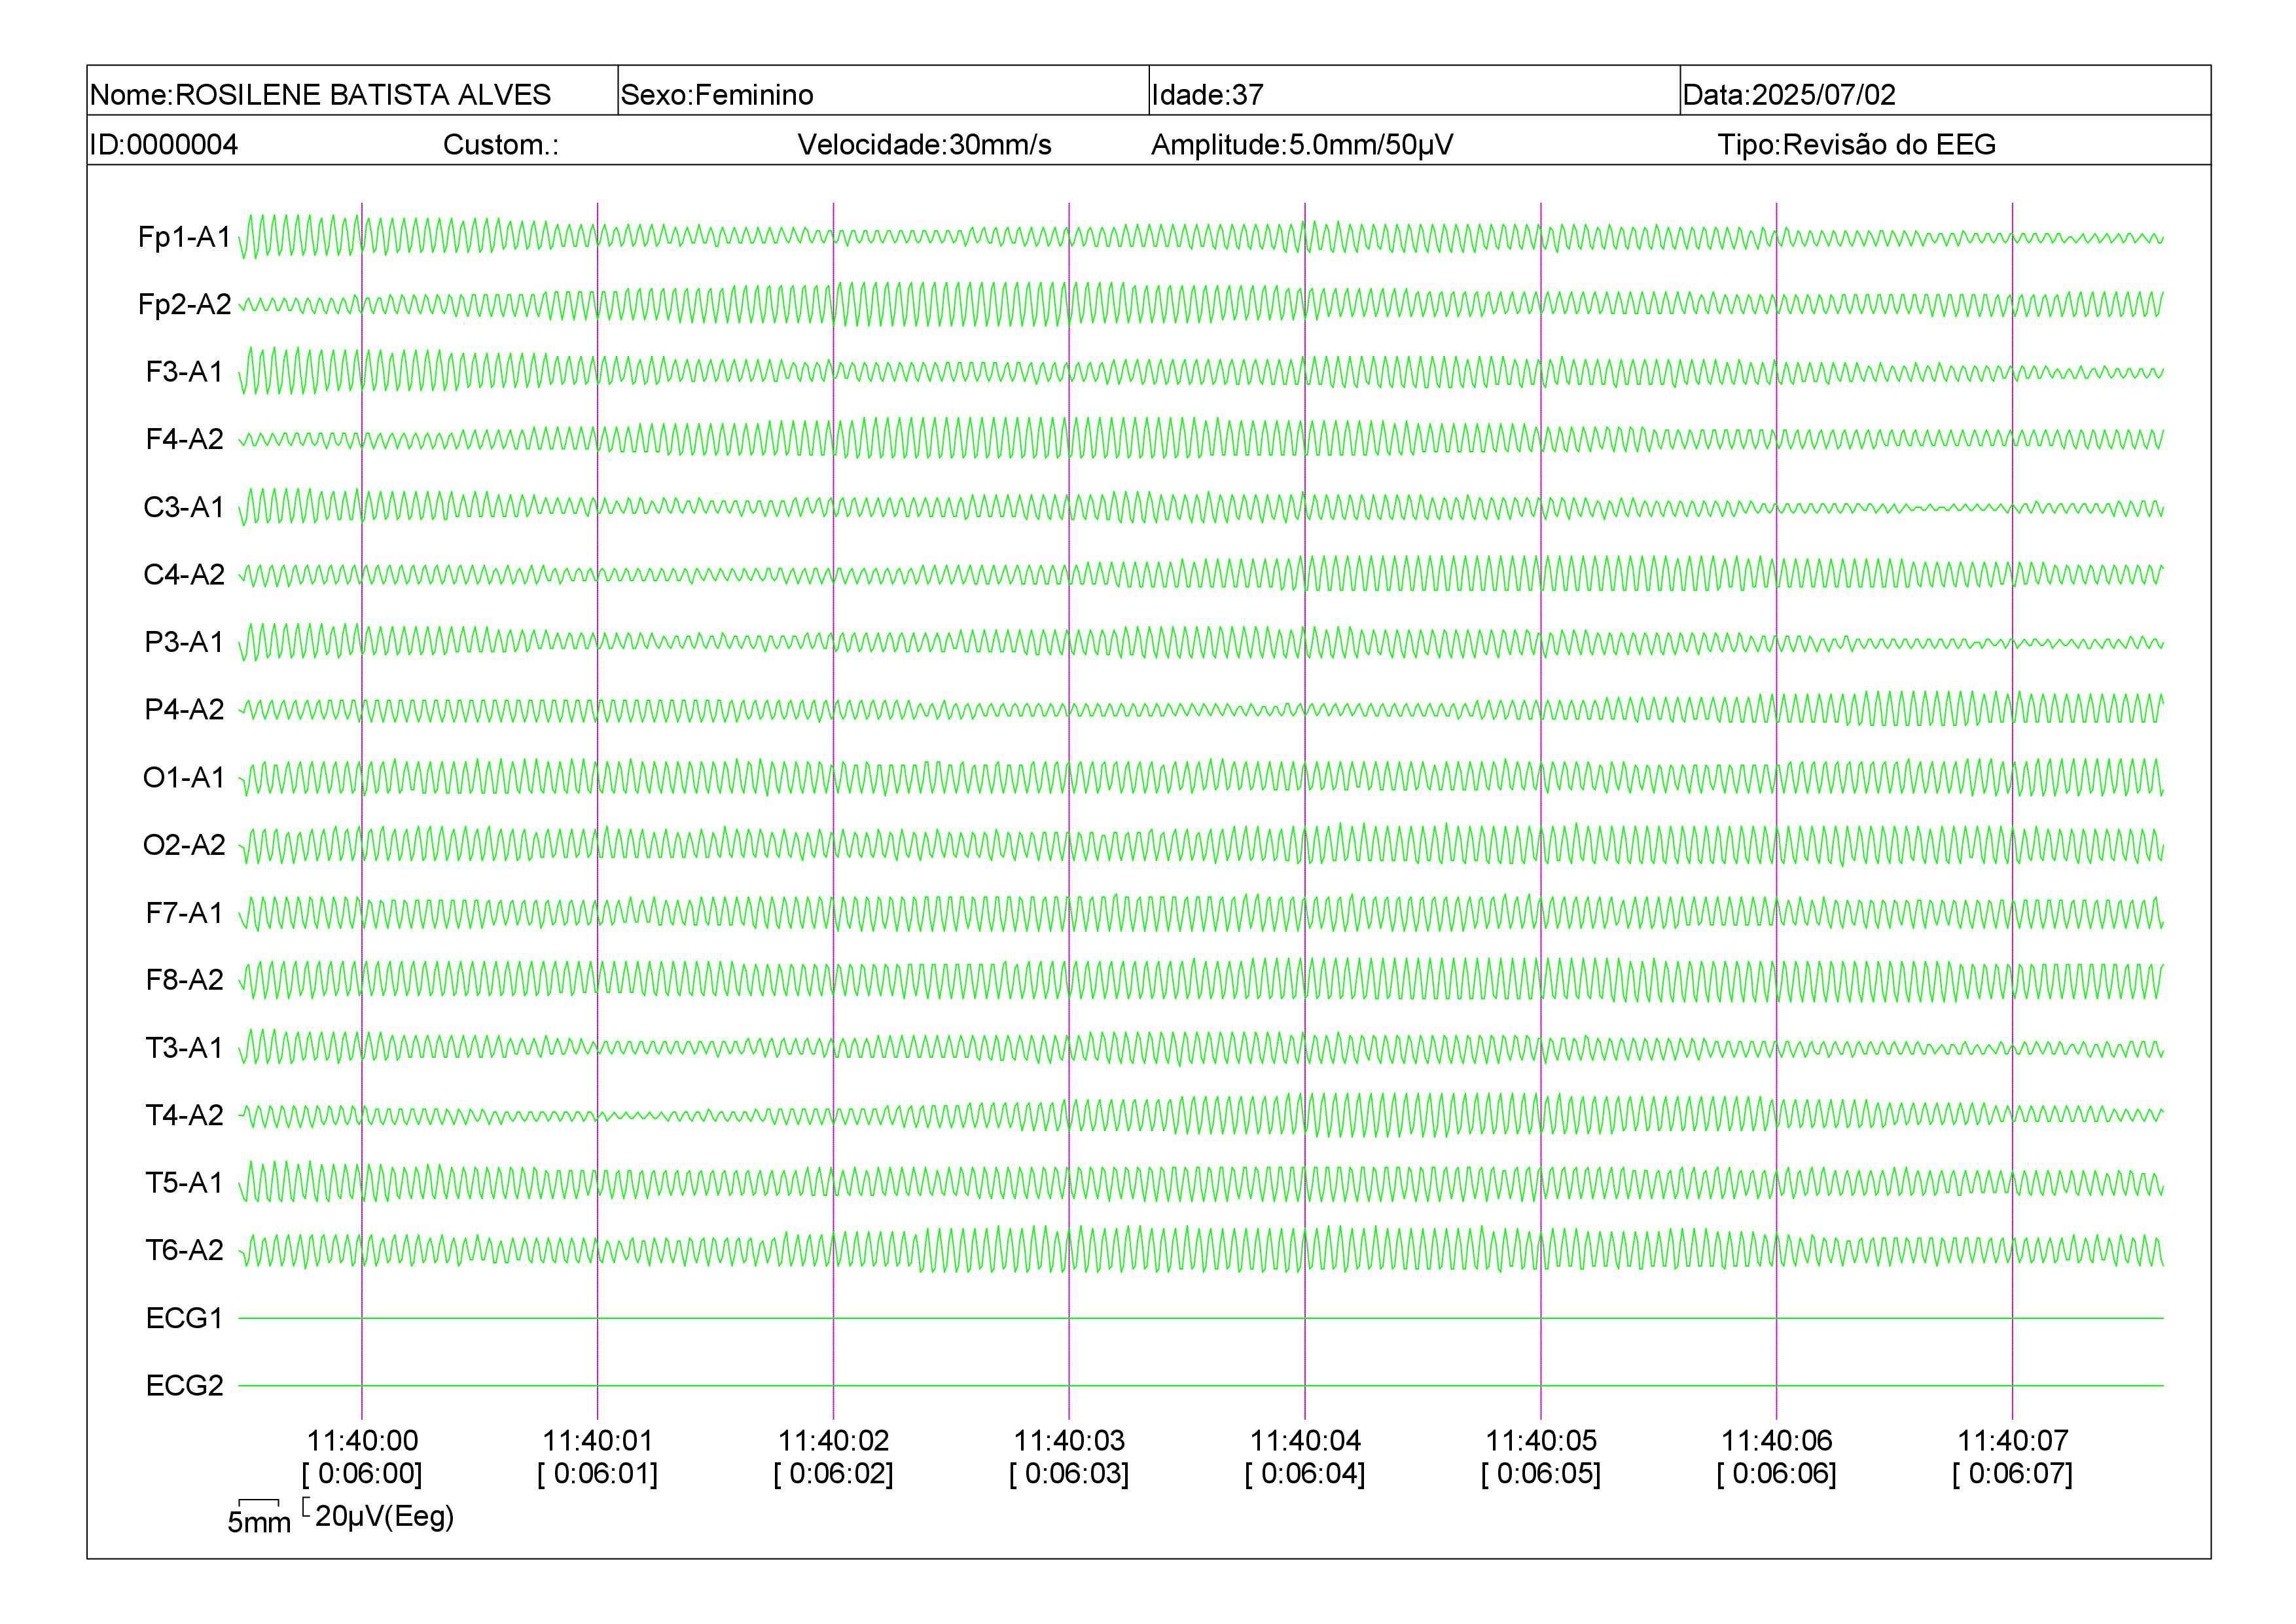Click the Amplitude:5.0mm/50µV text
2296x1624 pixels.
click(x=1302, y=145)
